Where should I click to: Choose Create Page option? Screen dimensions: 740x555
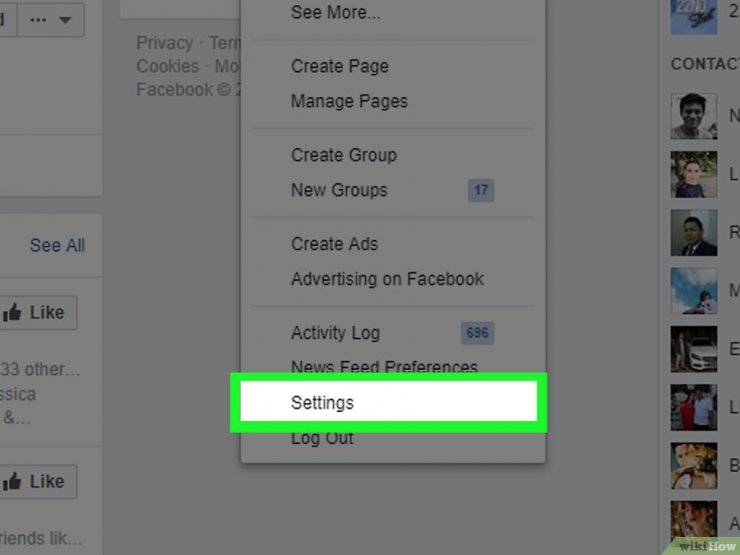point(340,66)
